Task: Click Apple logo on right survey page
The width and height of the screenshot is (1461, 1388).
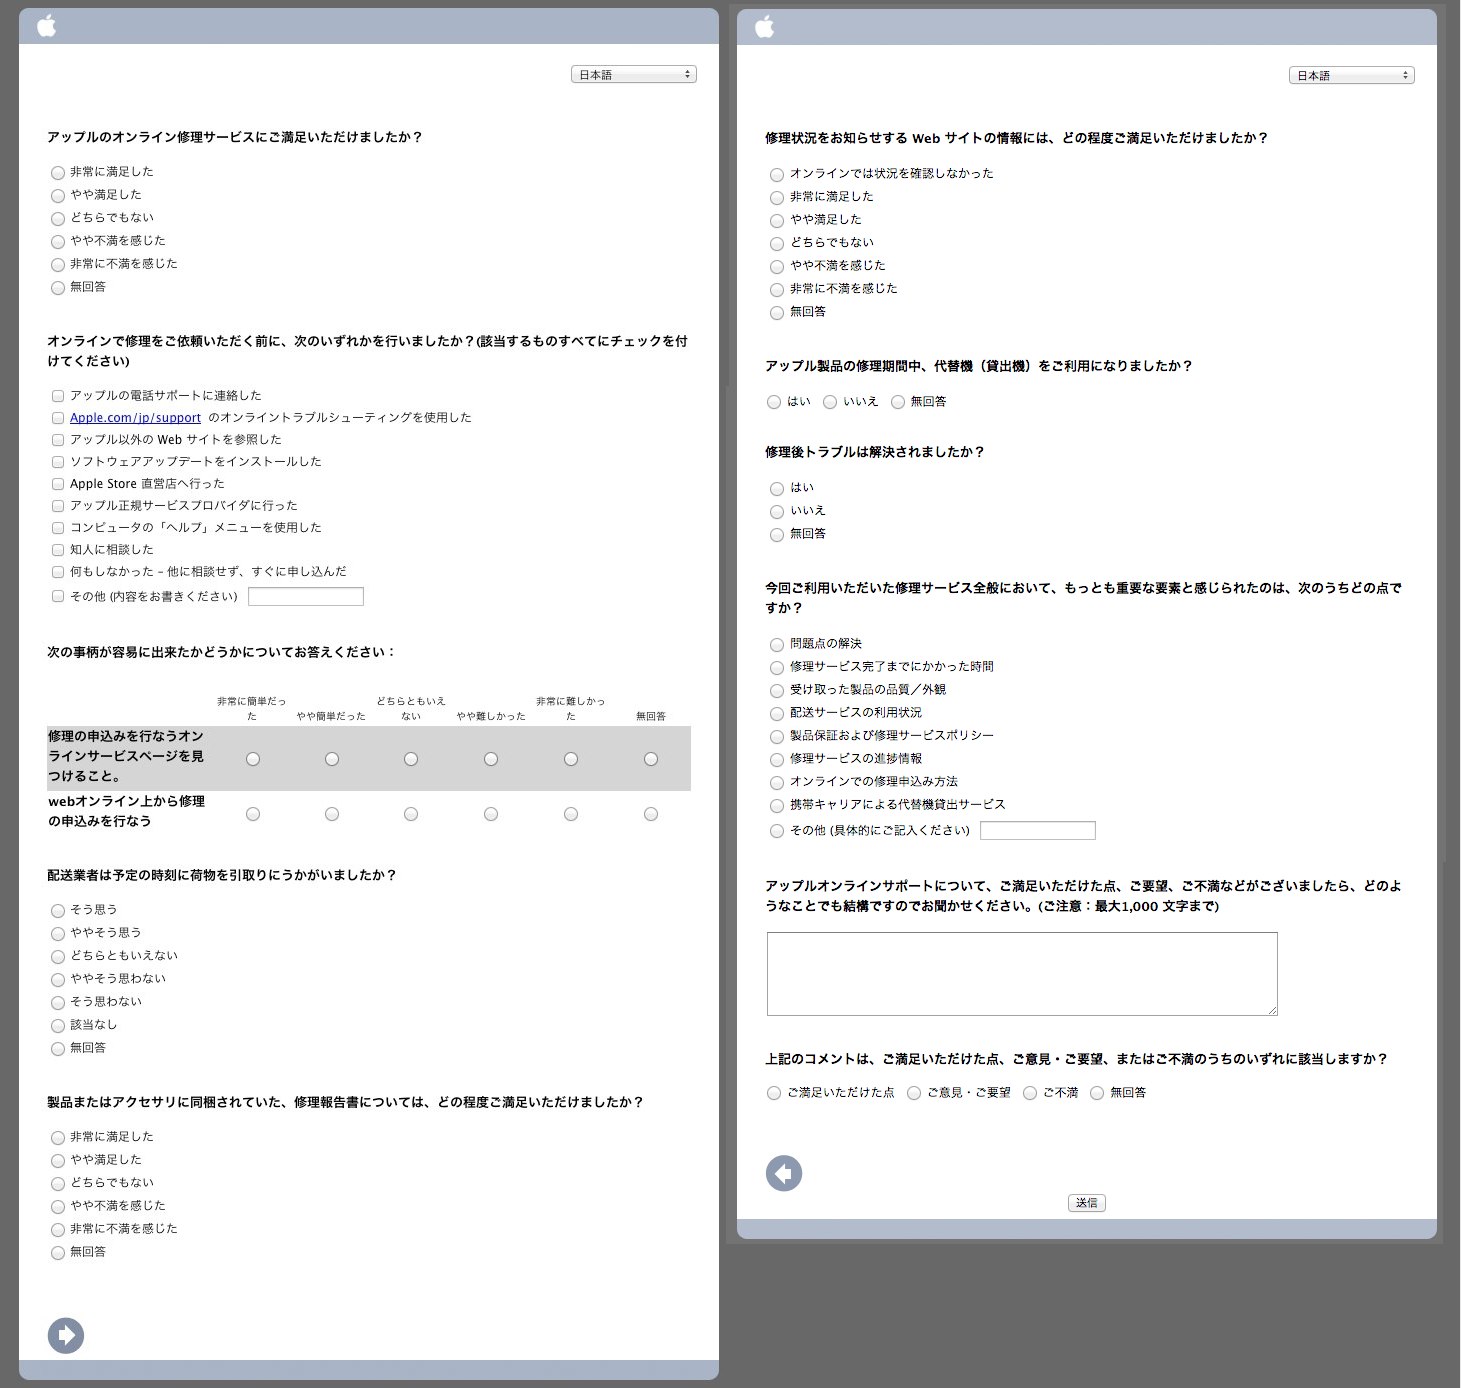Action: pos(765,26)
